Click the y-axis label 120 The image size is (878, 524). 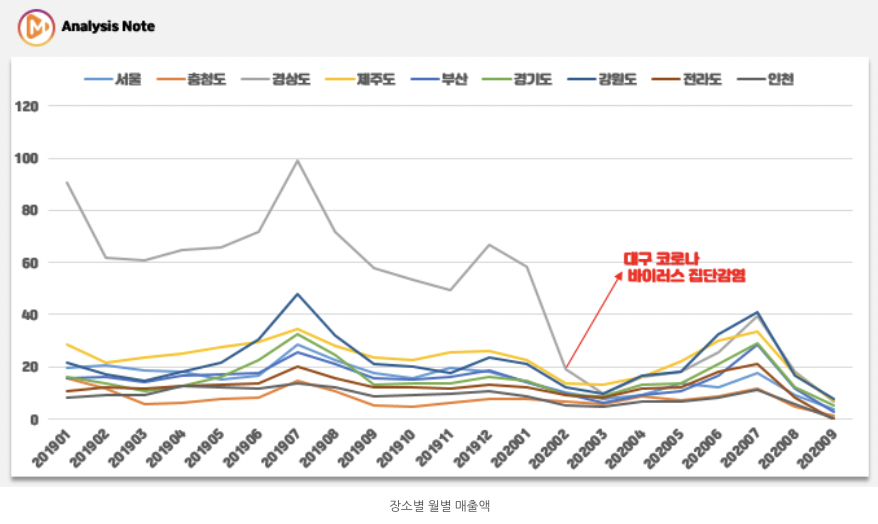click(x=26, y=106)
